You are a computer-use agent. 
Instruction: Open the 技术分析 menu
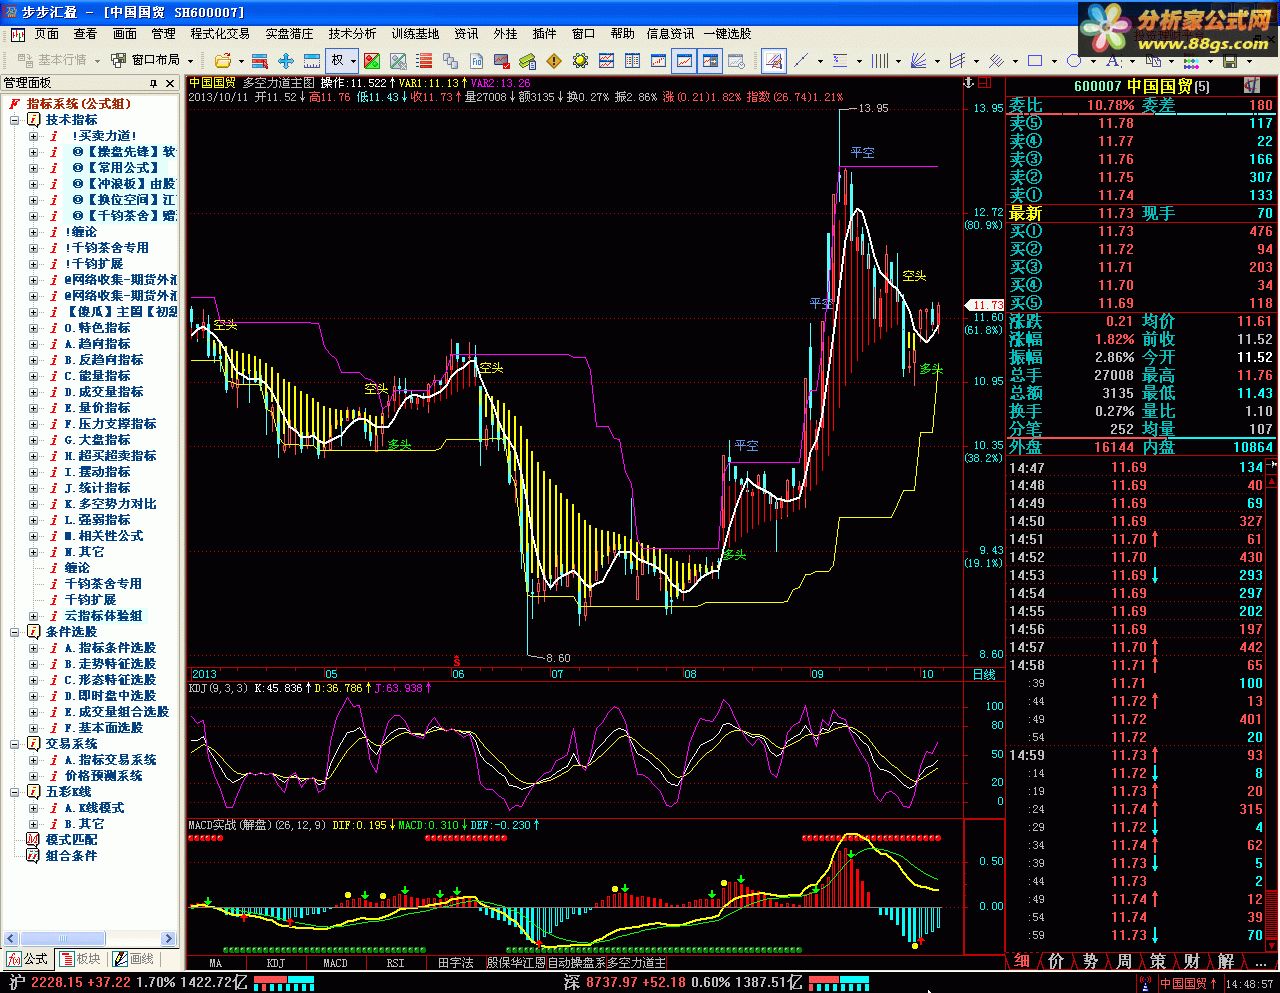click(352, 33)
